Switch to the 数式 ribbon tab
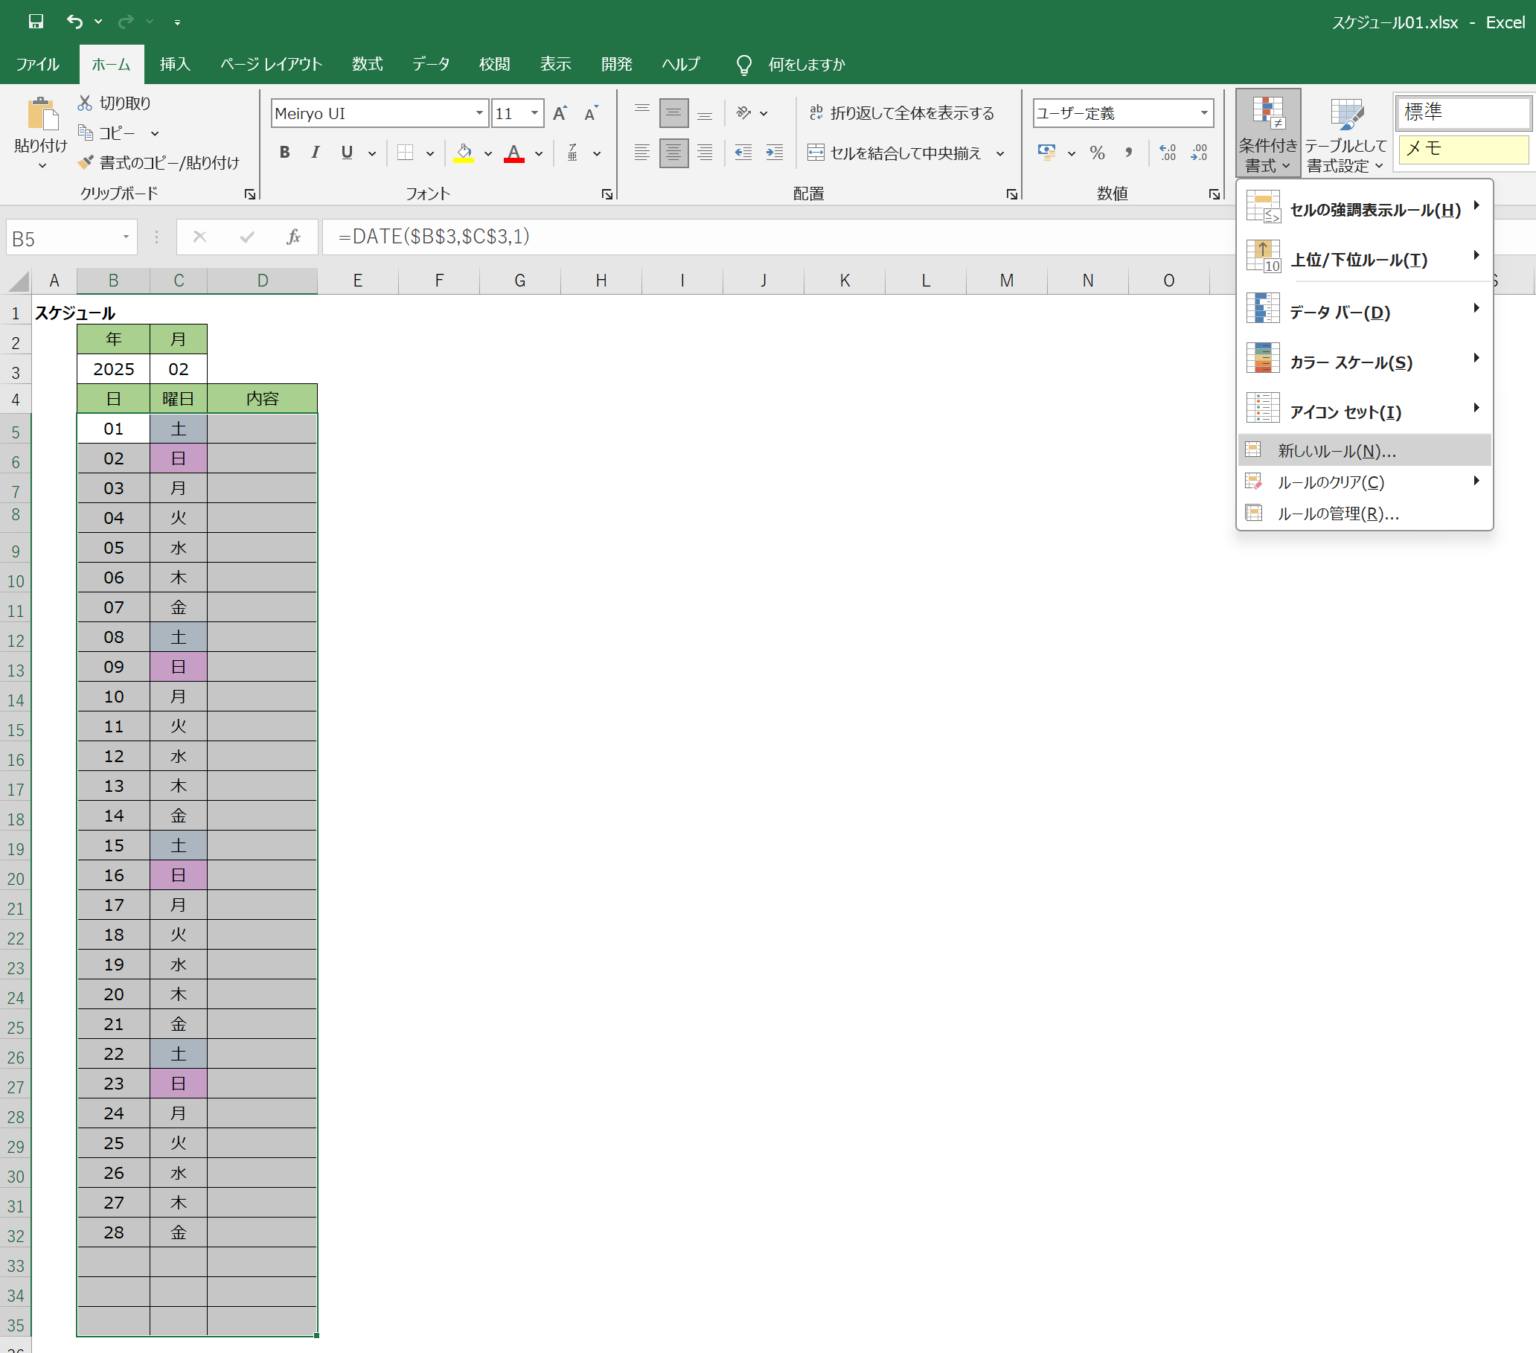 pos(367,64)
